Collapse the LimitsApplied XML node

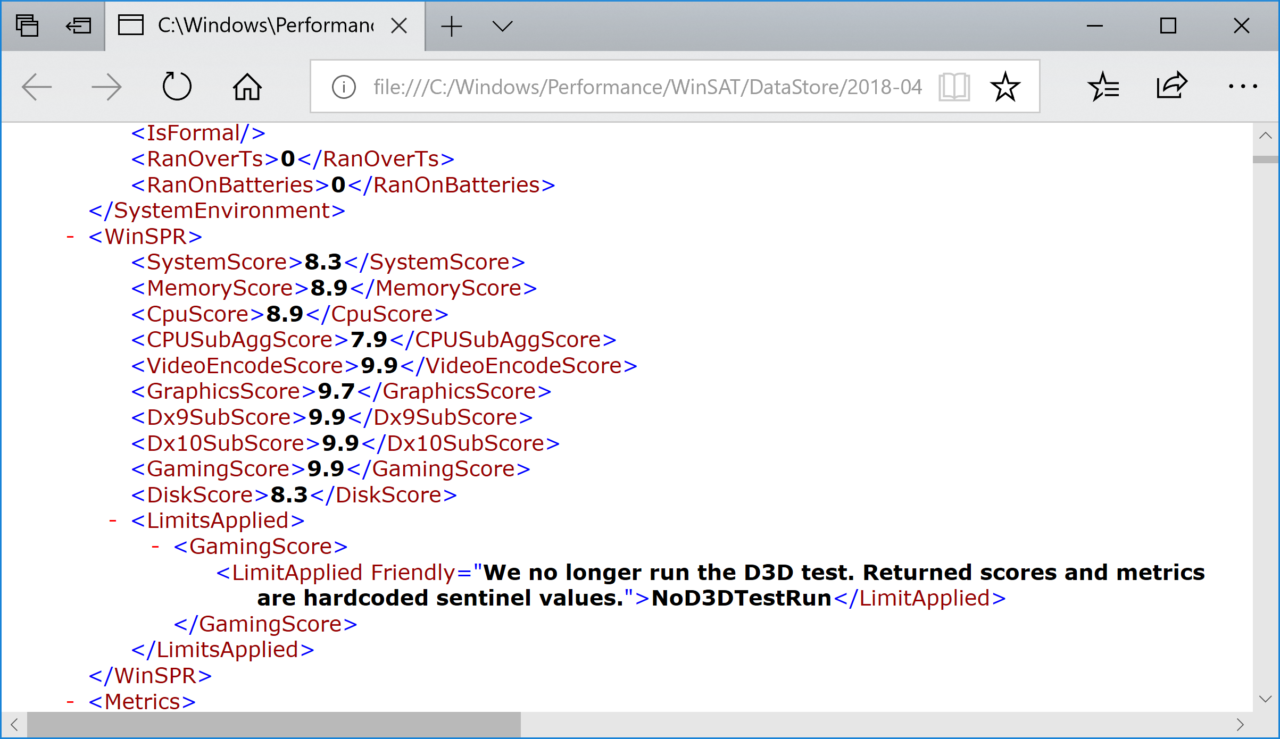(114, 521)
